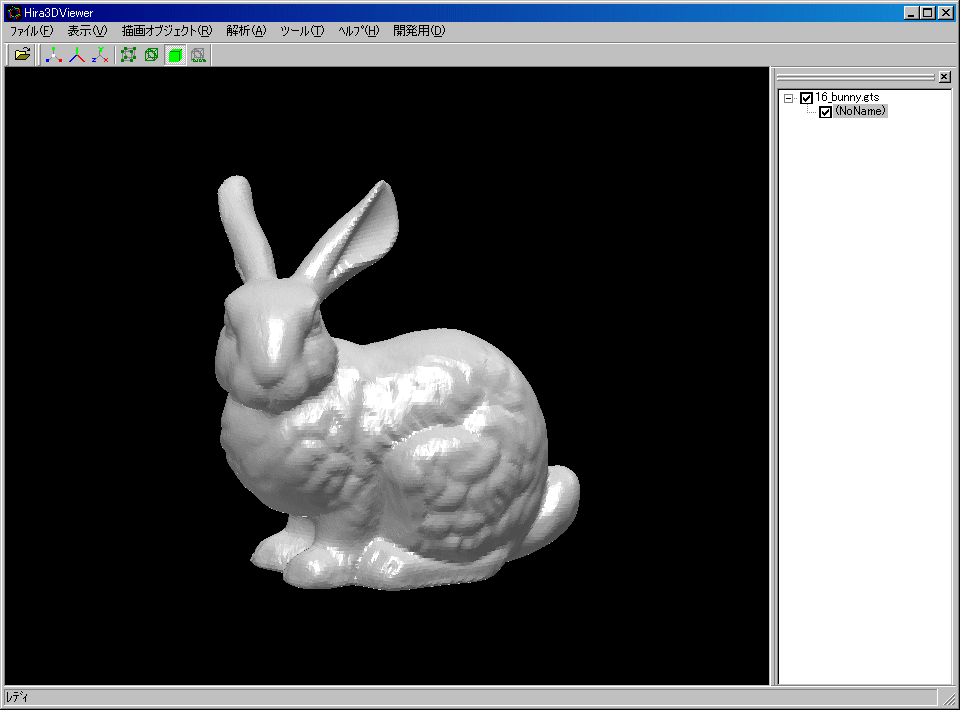Select the (NoName) tree item

(860, 111)
